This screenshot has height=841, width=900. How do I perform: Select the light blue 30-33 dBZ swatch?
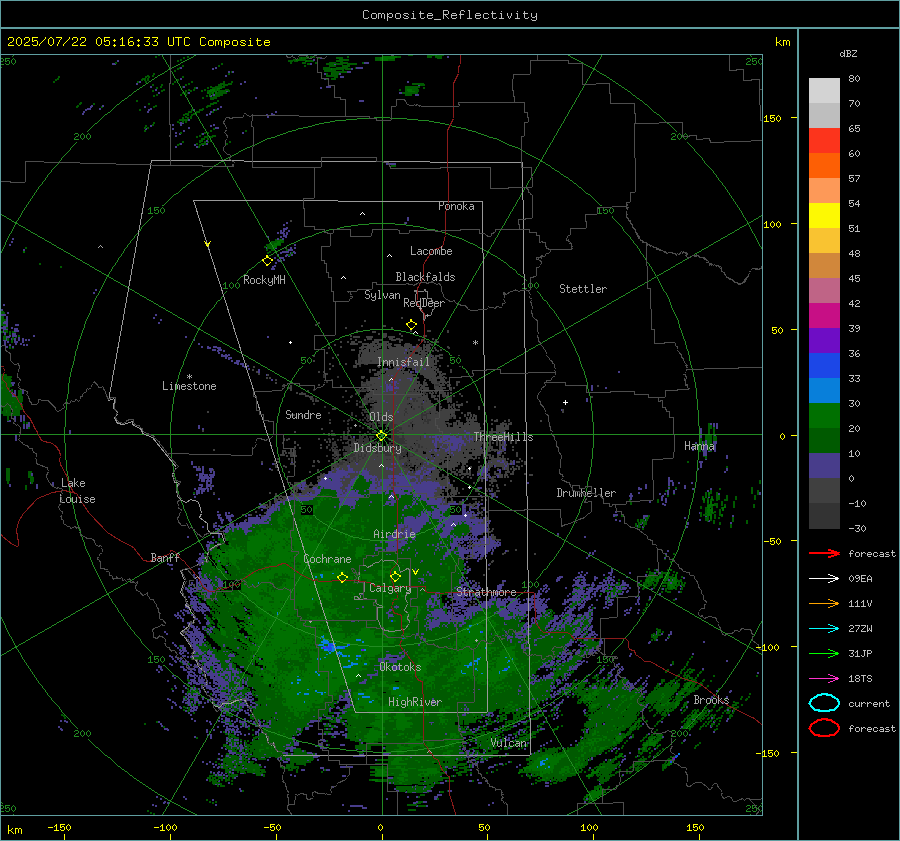tap(824, 391)
